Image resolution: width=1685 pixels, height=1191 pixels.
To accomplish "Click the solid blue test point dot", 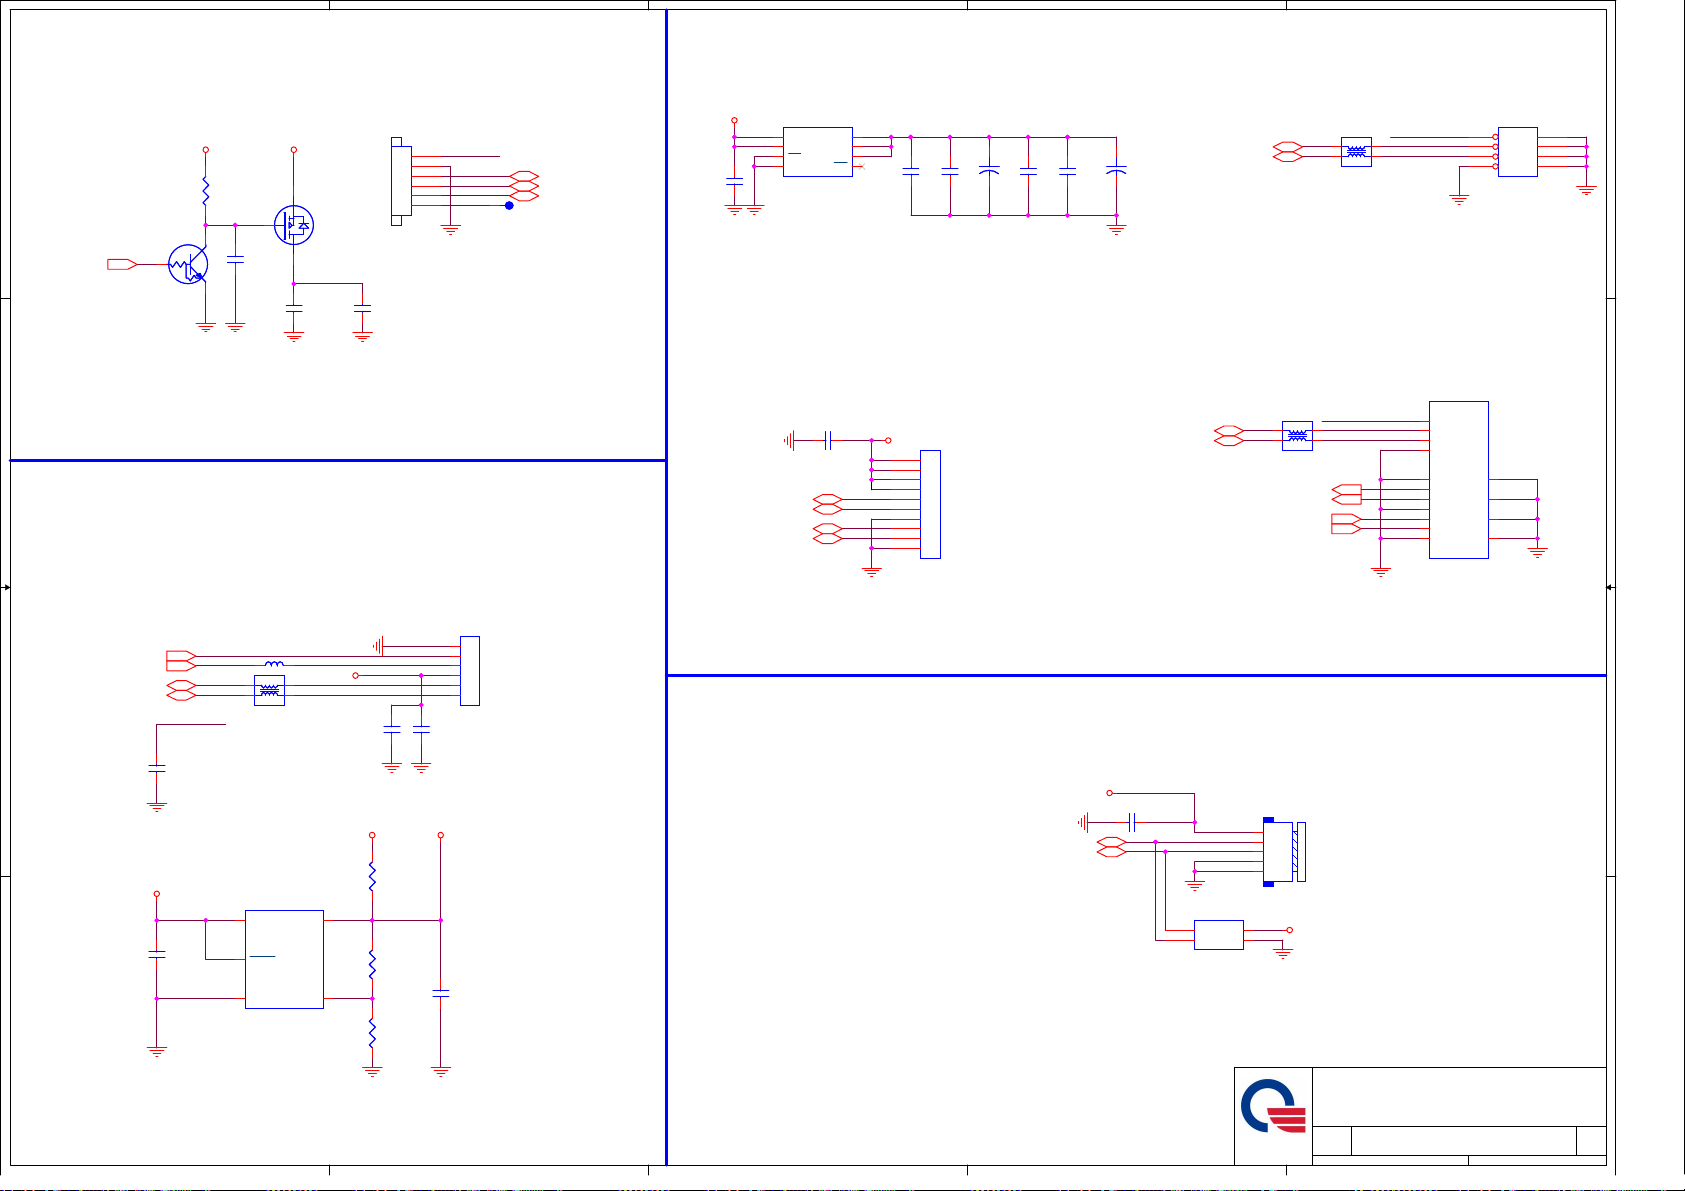I will tap(509, 205).
